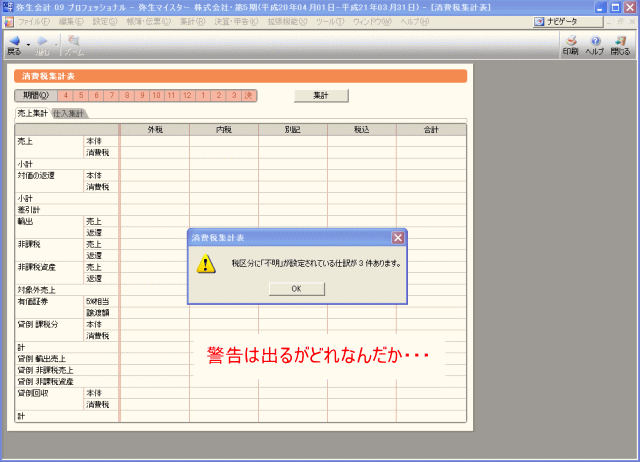The width and height of the screenshot is (640, 462).
Task: Click the 進む forward arrow icon
Action: (x=42, y=41)
